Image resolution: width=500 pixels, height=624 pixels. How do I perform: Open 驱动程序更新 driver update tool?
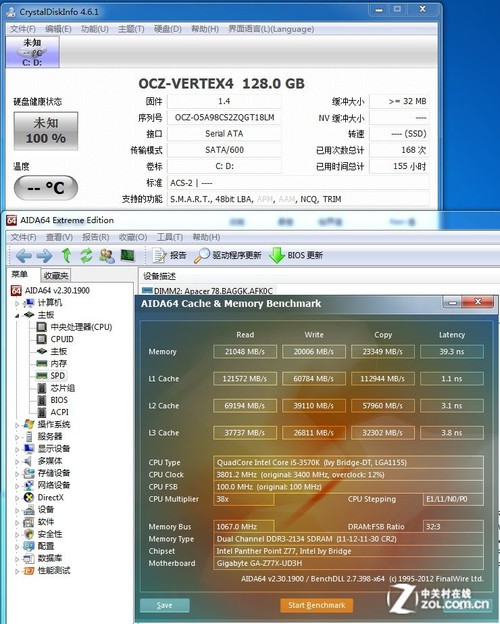click(x=227, y=255)
